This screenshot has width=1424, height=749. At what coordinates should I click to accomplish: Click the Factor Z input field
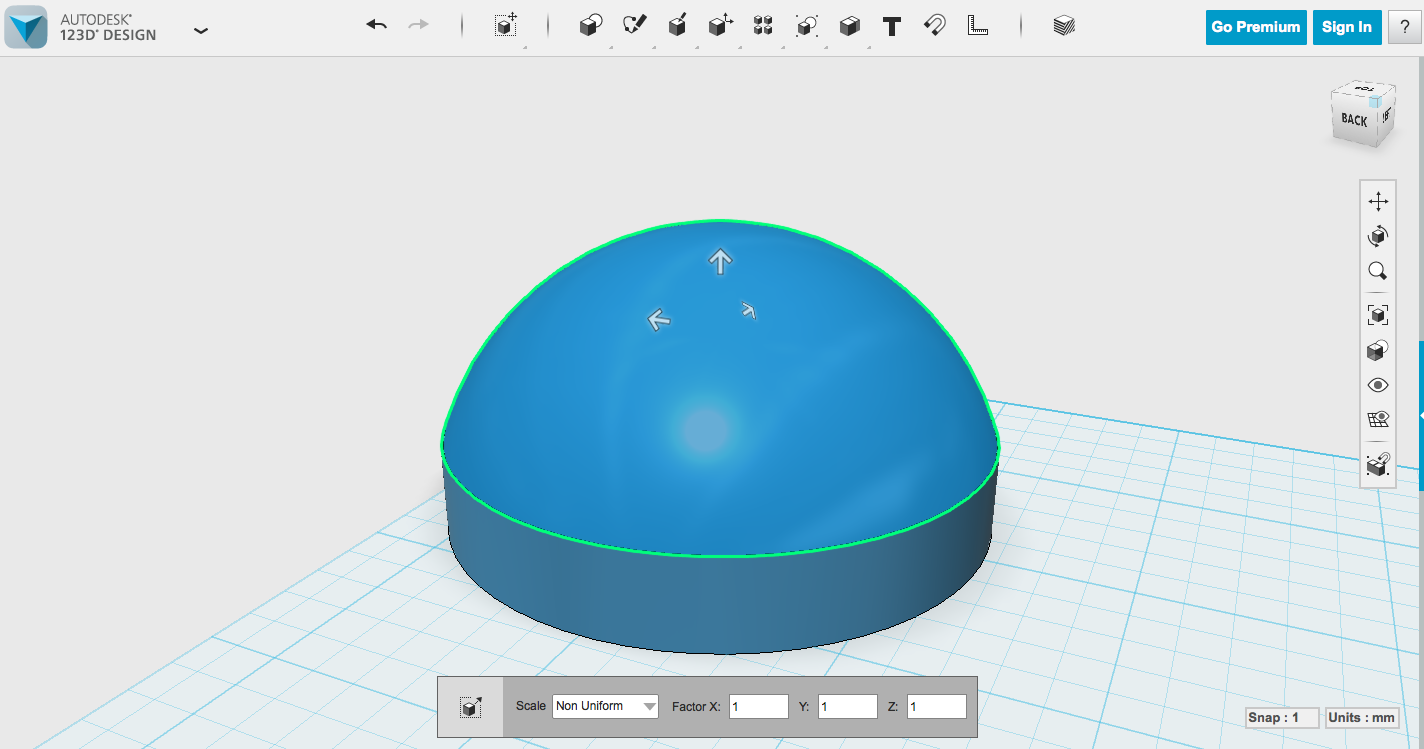click(x=936, y=706)
